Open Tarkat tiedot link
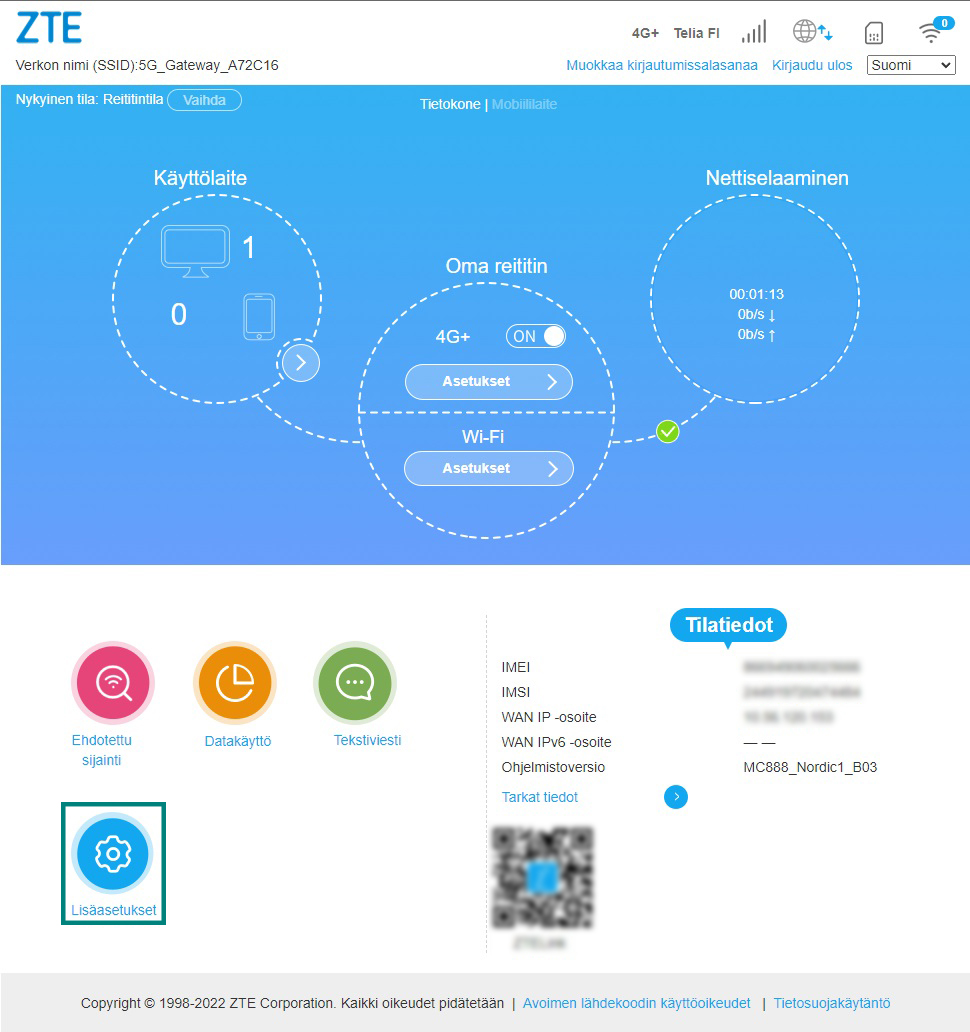 [540, 797]
